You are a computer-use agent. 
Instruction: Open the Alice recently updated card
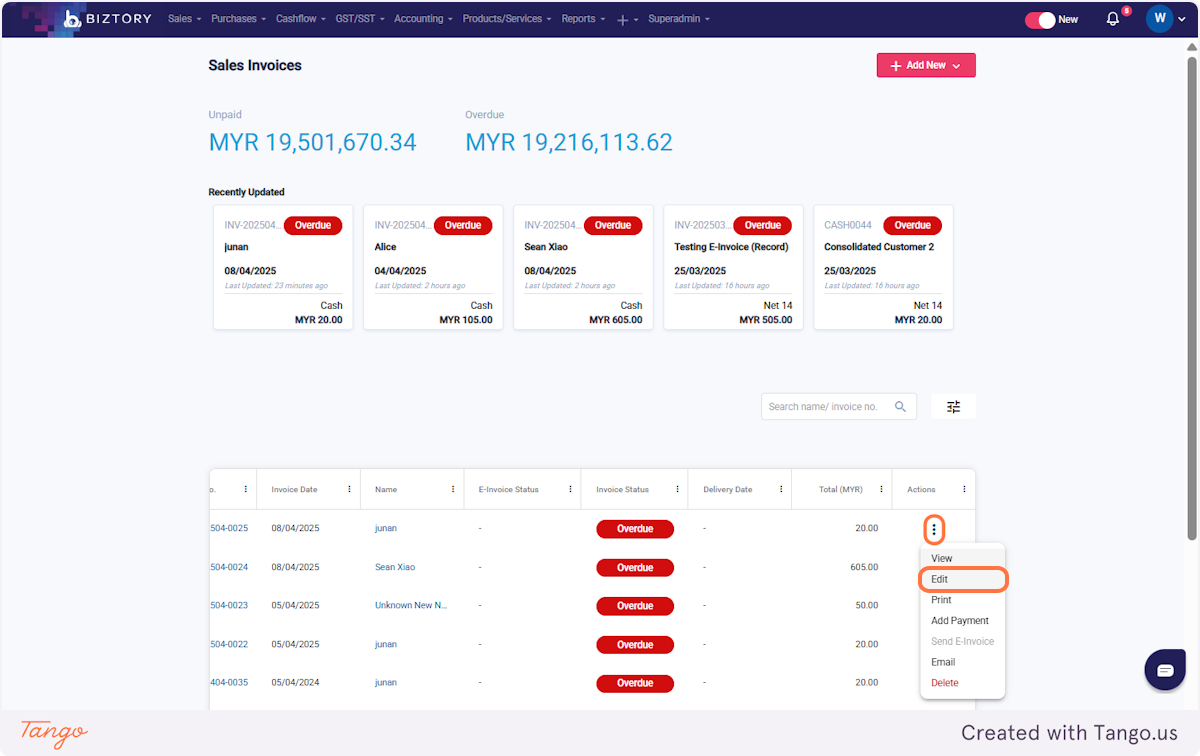pos(433,267)
